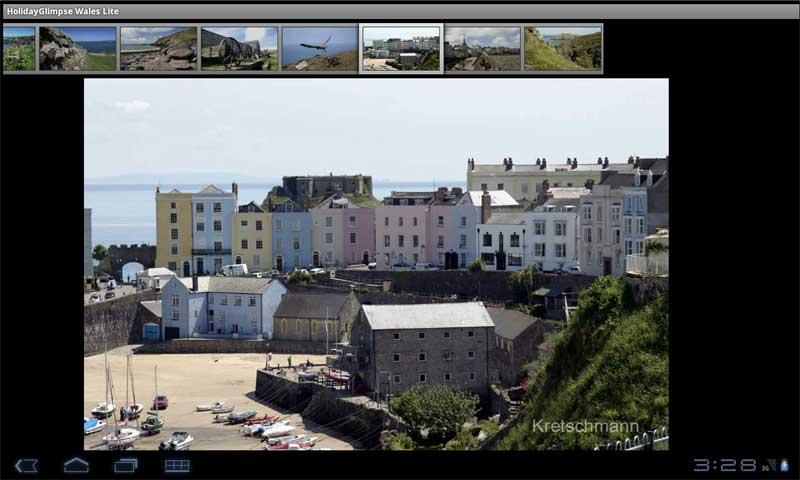Select the partially visible first green coast thumbnail
This screenshot has width=800, height=480.
tap(19, 48)
